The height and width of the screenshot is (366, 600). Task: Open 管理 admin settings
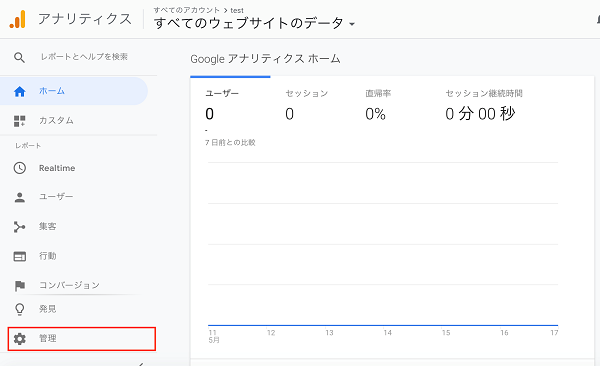tap(82, 338)
